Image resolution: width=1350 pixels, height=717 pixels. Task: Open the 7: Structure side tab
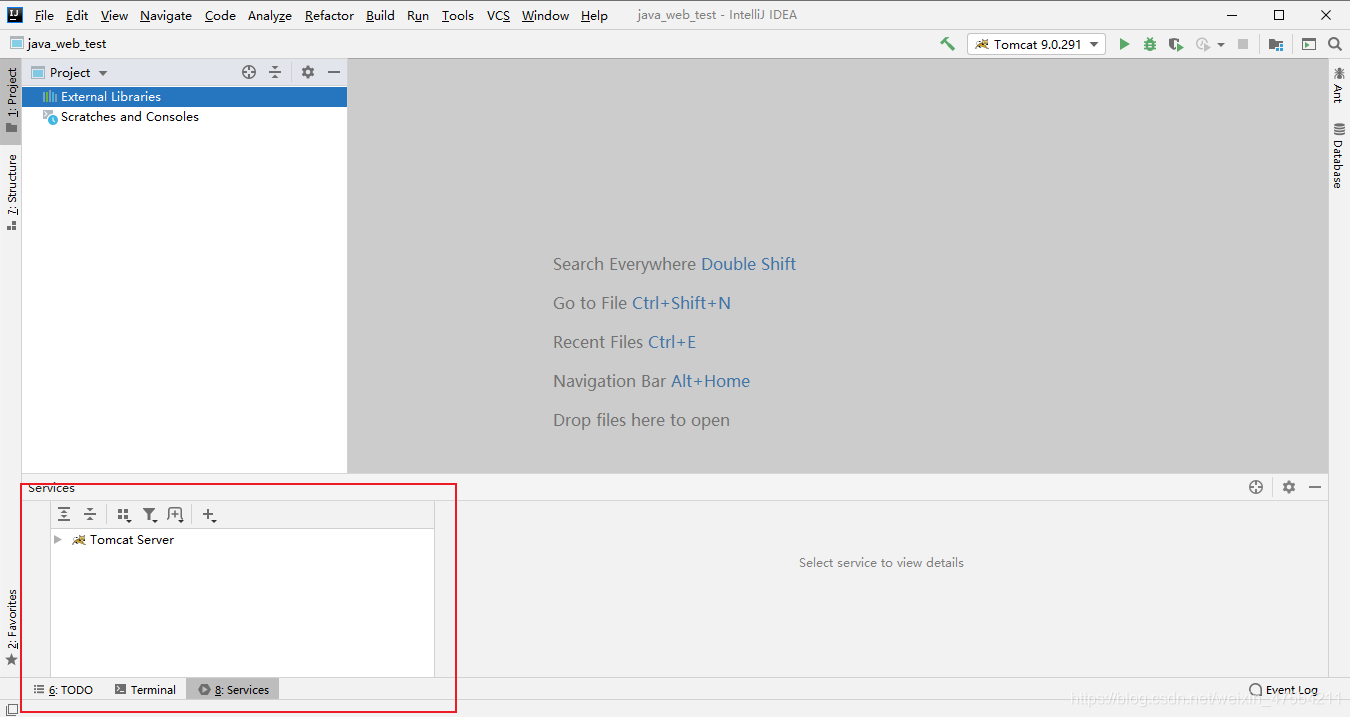coord(11,192)
